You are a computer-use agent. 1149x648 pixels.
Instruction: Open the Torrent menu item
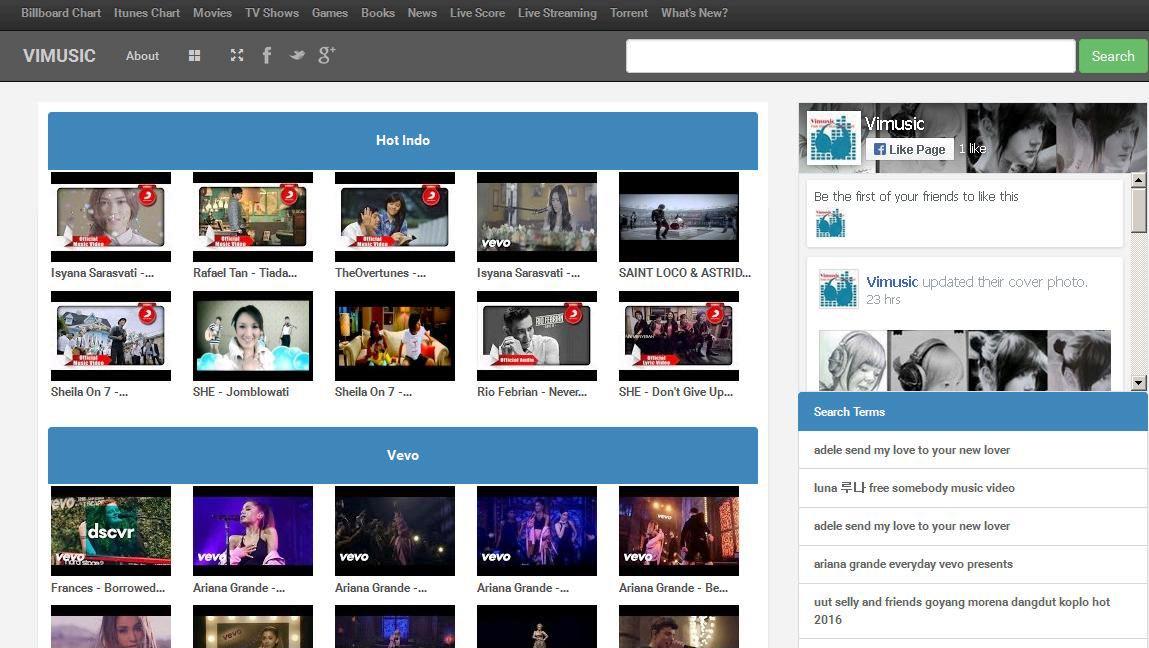pyautogui.click(x=629, y=13)
